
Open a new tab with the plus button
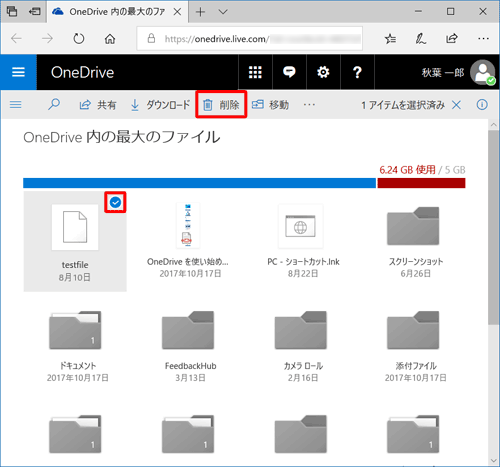[200, 12]
